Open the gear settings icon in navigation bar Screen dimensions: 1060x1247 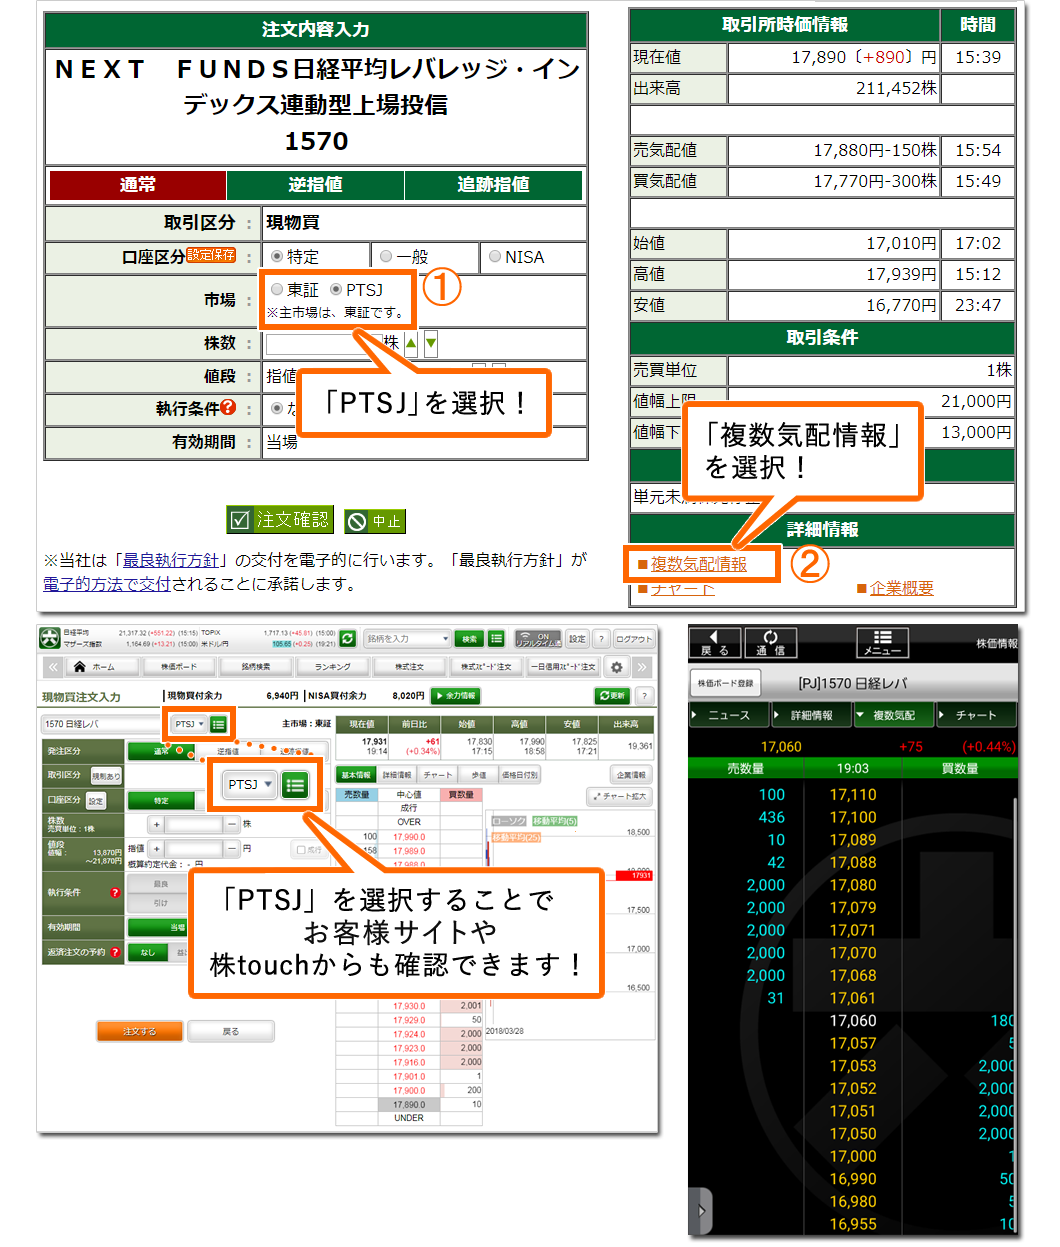[x=616, y=667]
